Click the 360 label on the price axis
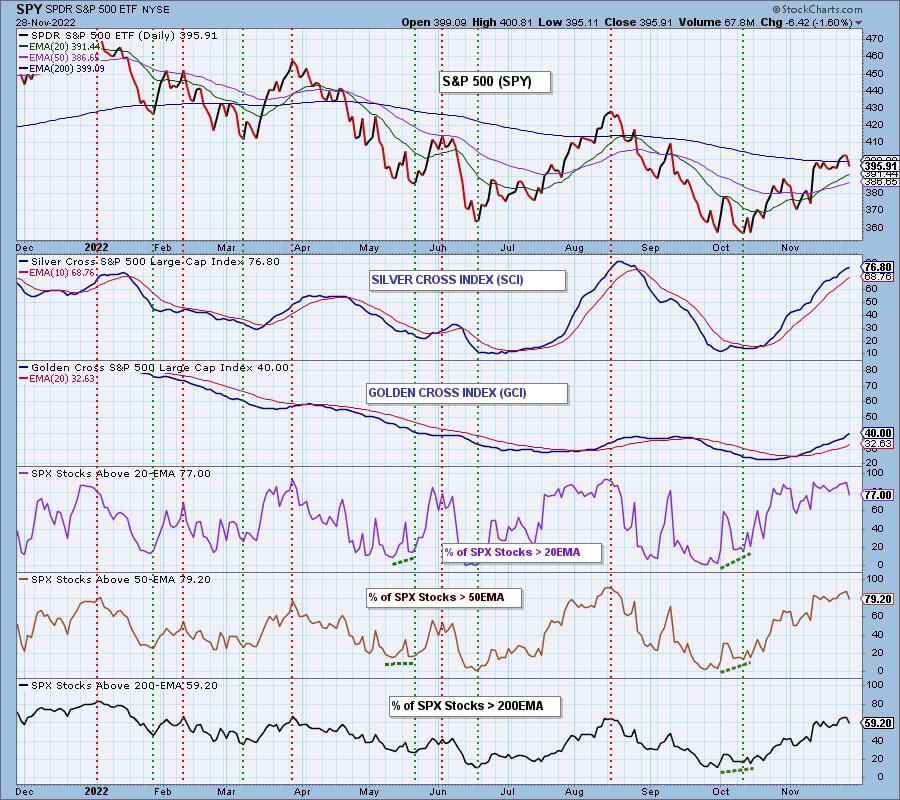900x800 pixels. (x=875, y=227)
